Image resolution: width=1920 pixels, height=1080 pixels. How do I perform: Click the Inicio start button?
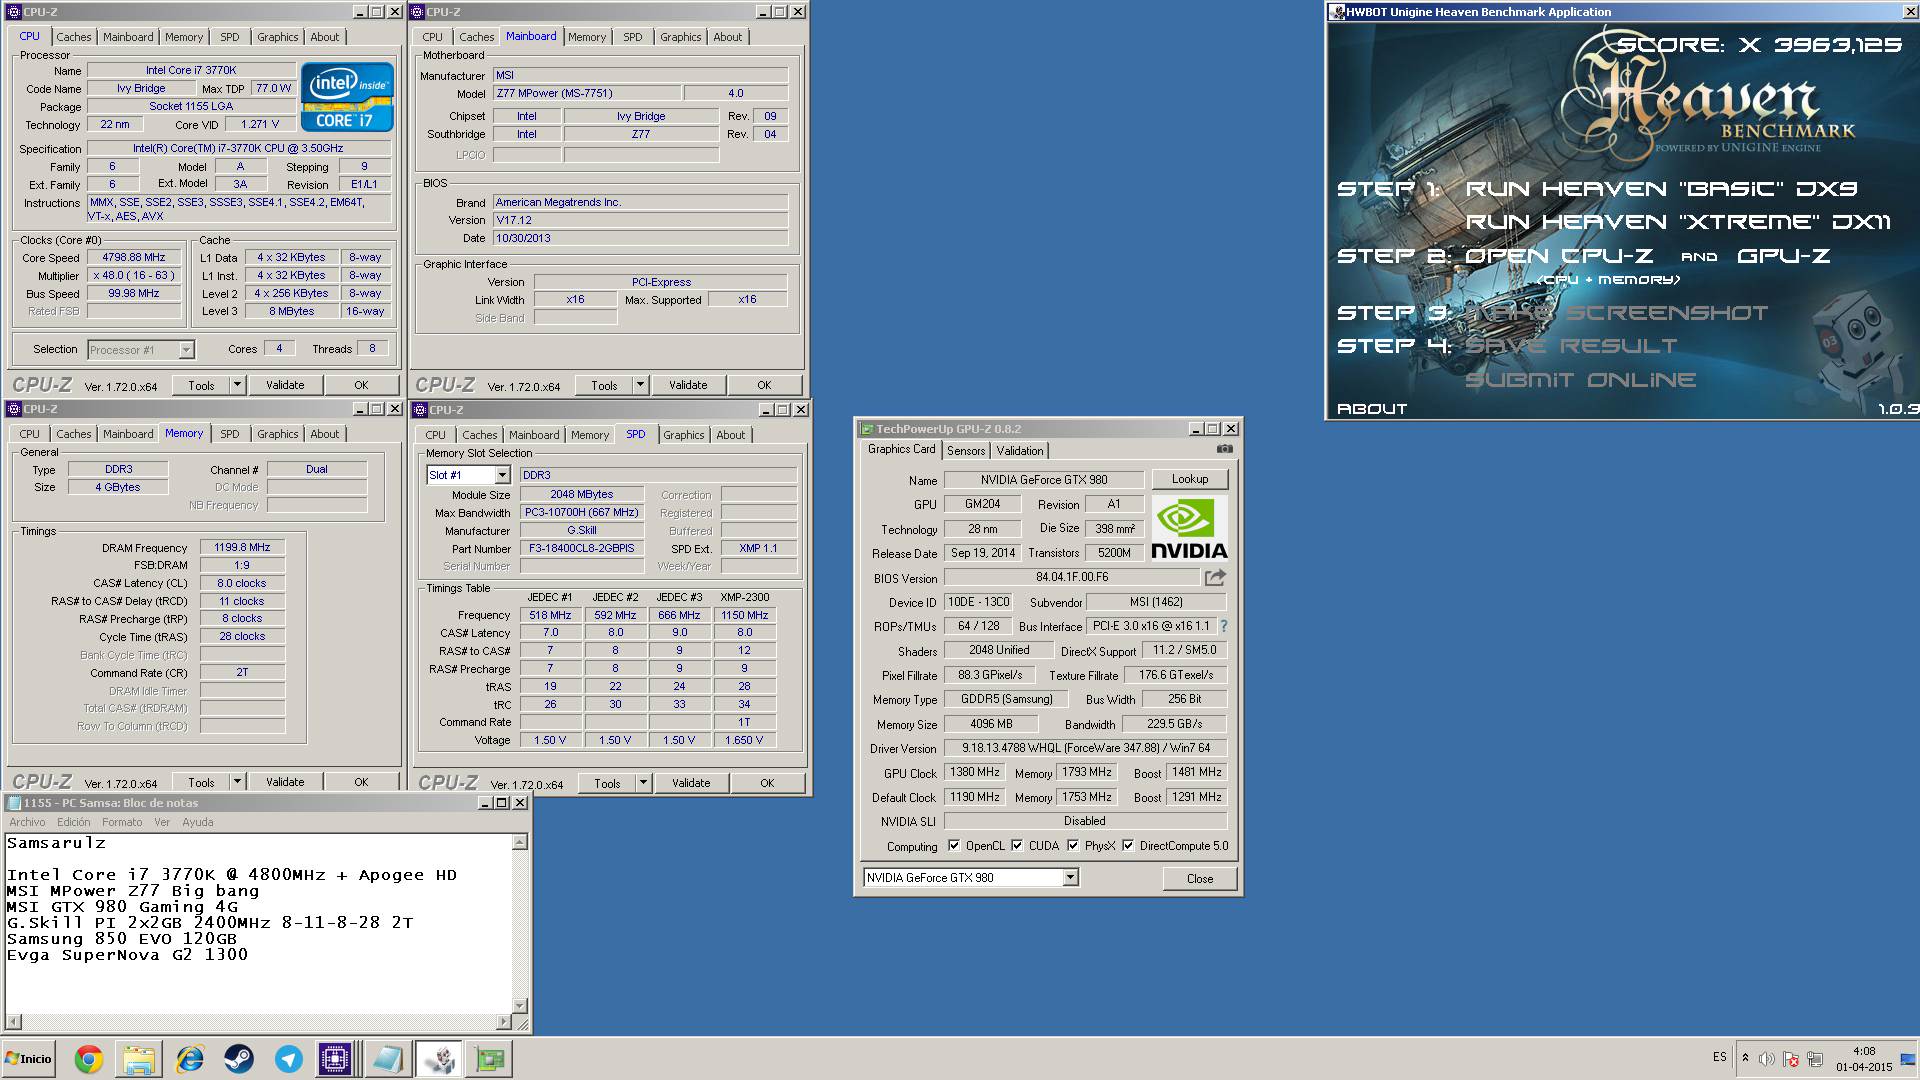(x=29, y=1059)
